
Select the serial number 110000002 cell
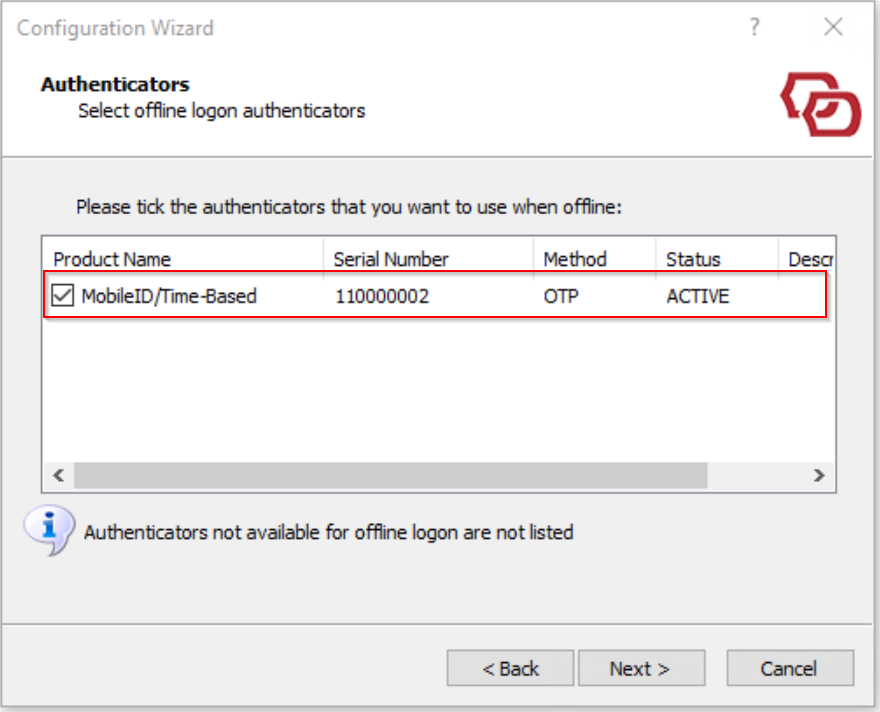pos(381,296)
